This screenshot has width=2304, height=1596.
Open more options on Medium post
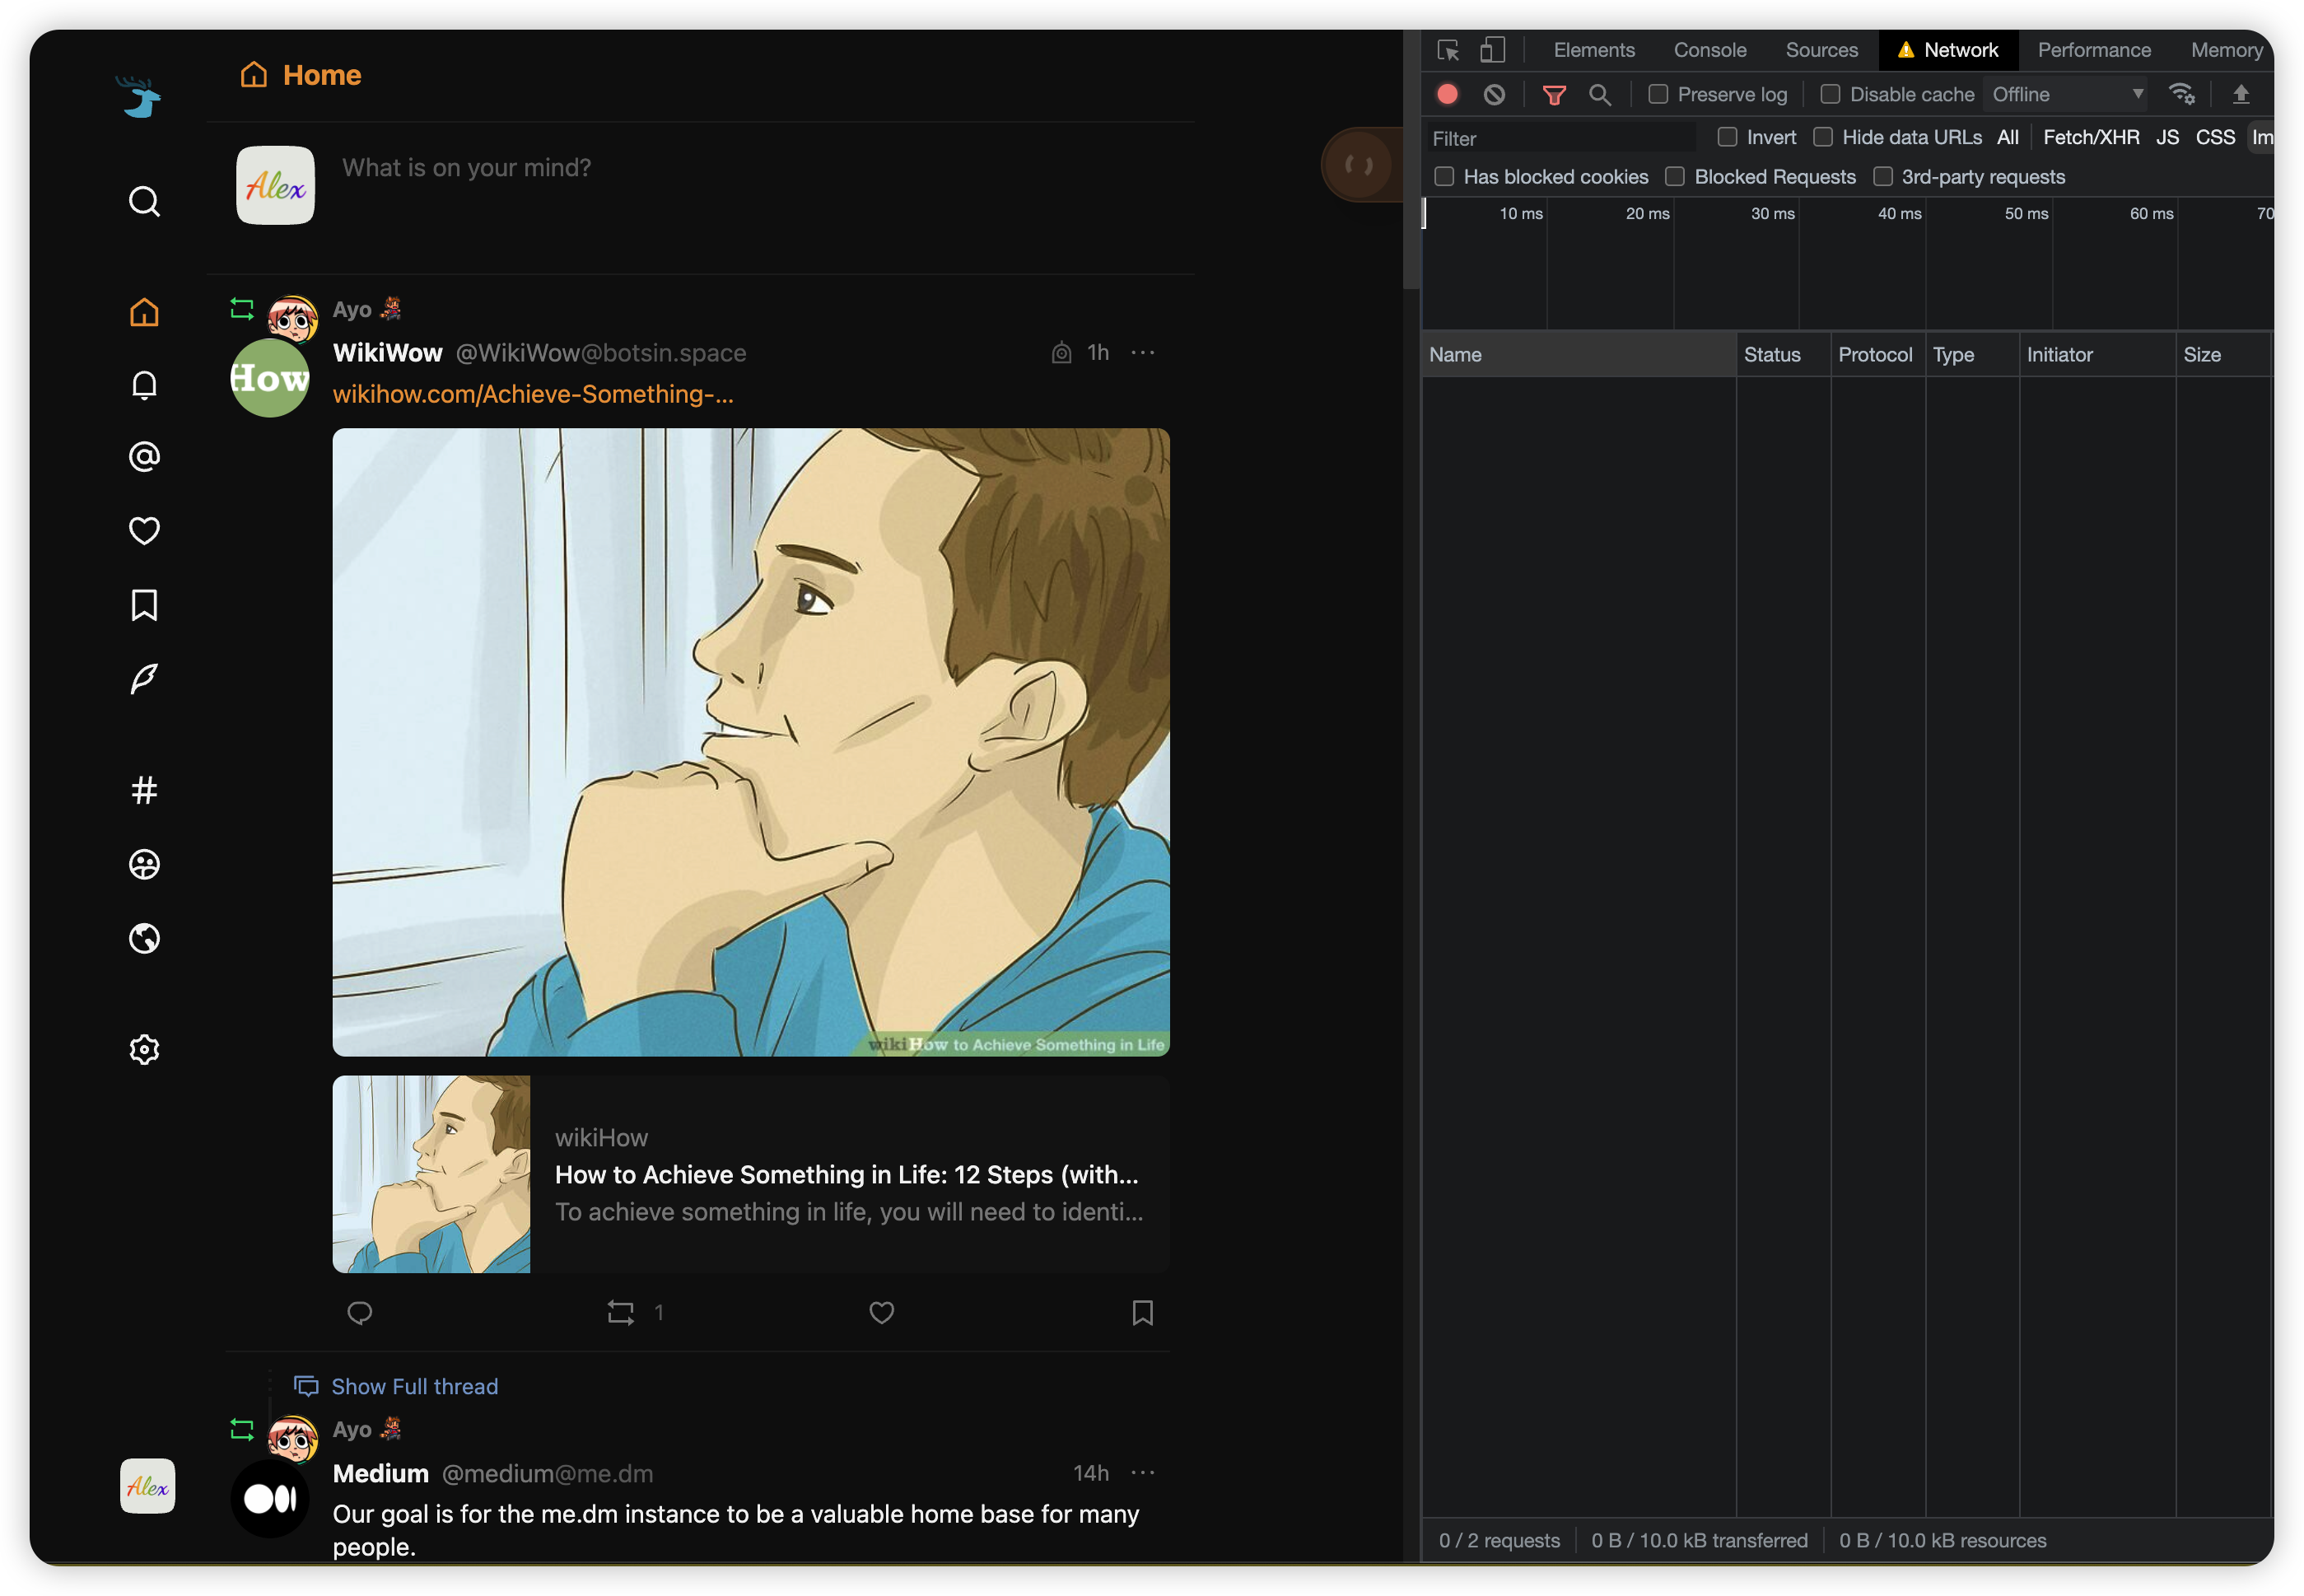tap(1142, 1472)
